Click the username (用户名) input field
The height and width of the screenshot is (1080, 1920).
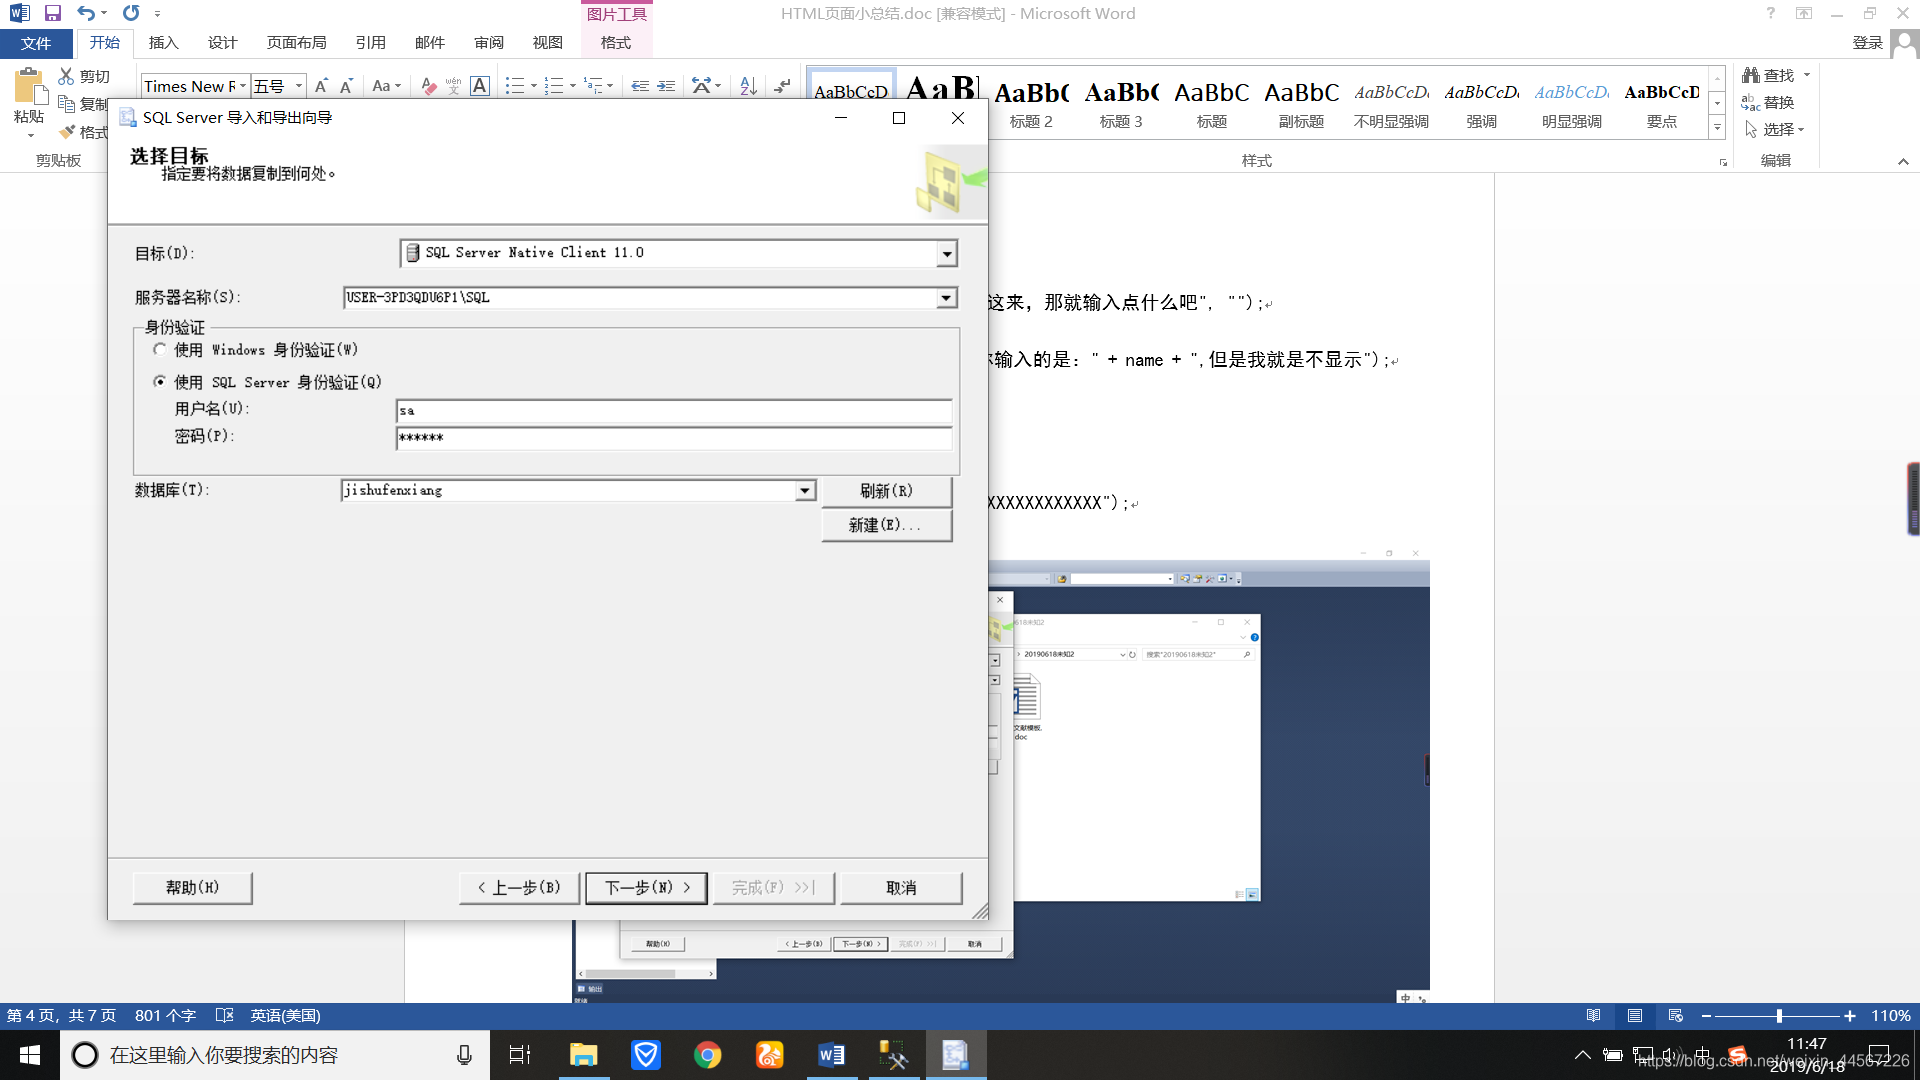pos(674,410)
